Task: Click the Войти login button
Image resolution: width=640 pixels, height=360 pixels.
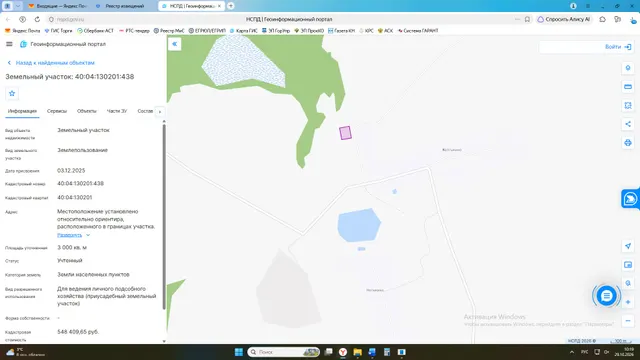Action: click(x=618, y=47)
